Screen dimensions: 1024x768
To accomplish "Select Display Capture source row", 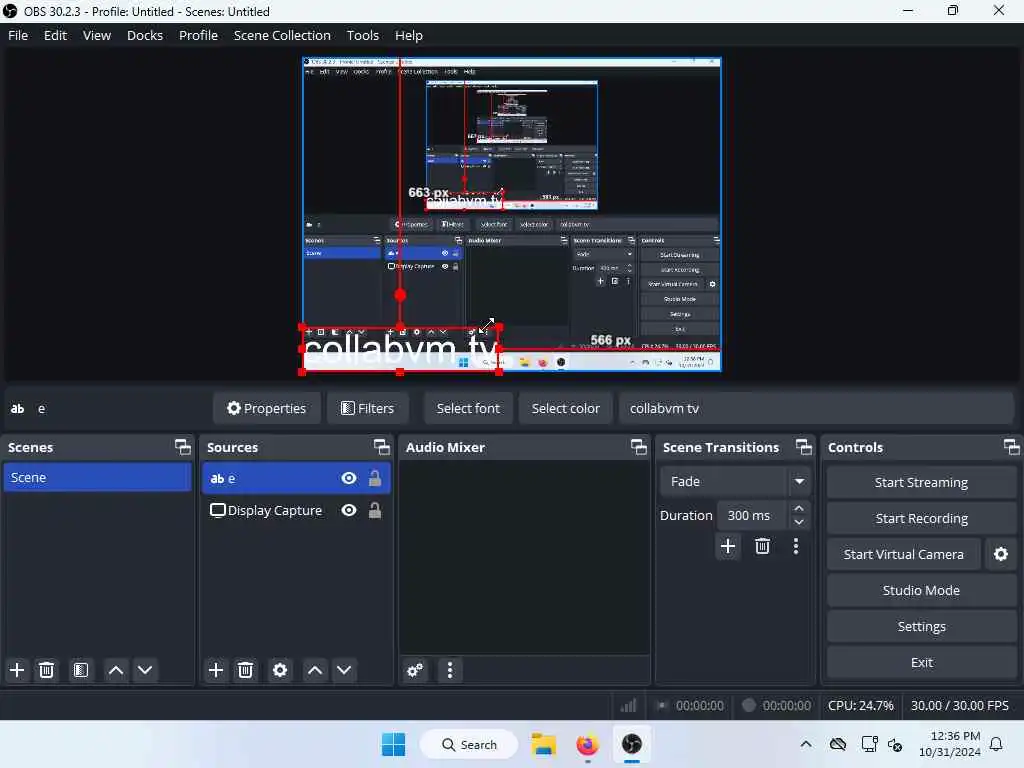I will click(x=296, y=510).
